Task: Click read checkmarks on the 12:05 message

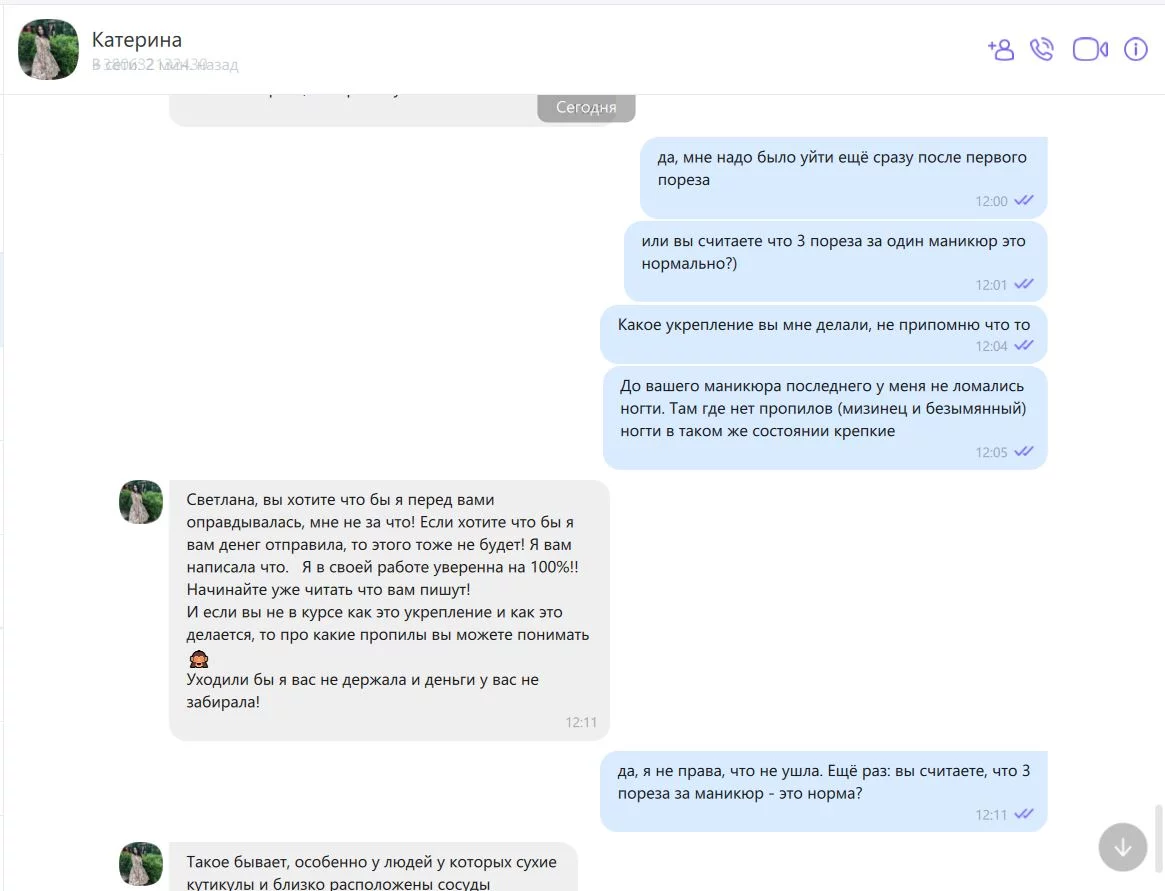Action: [x=1024, y=452]
